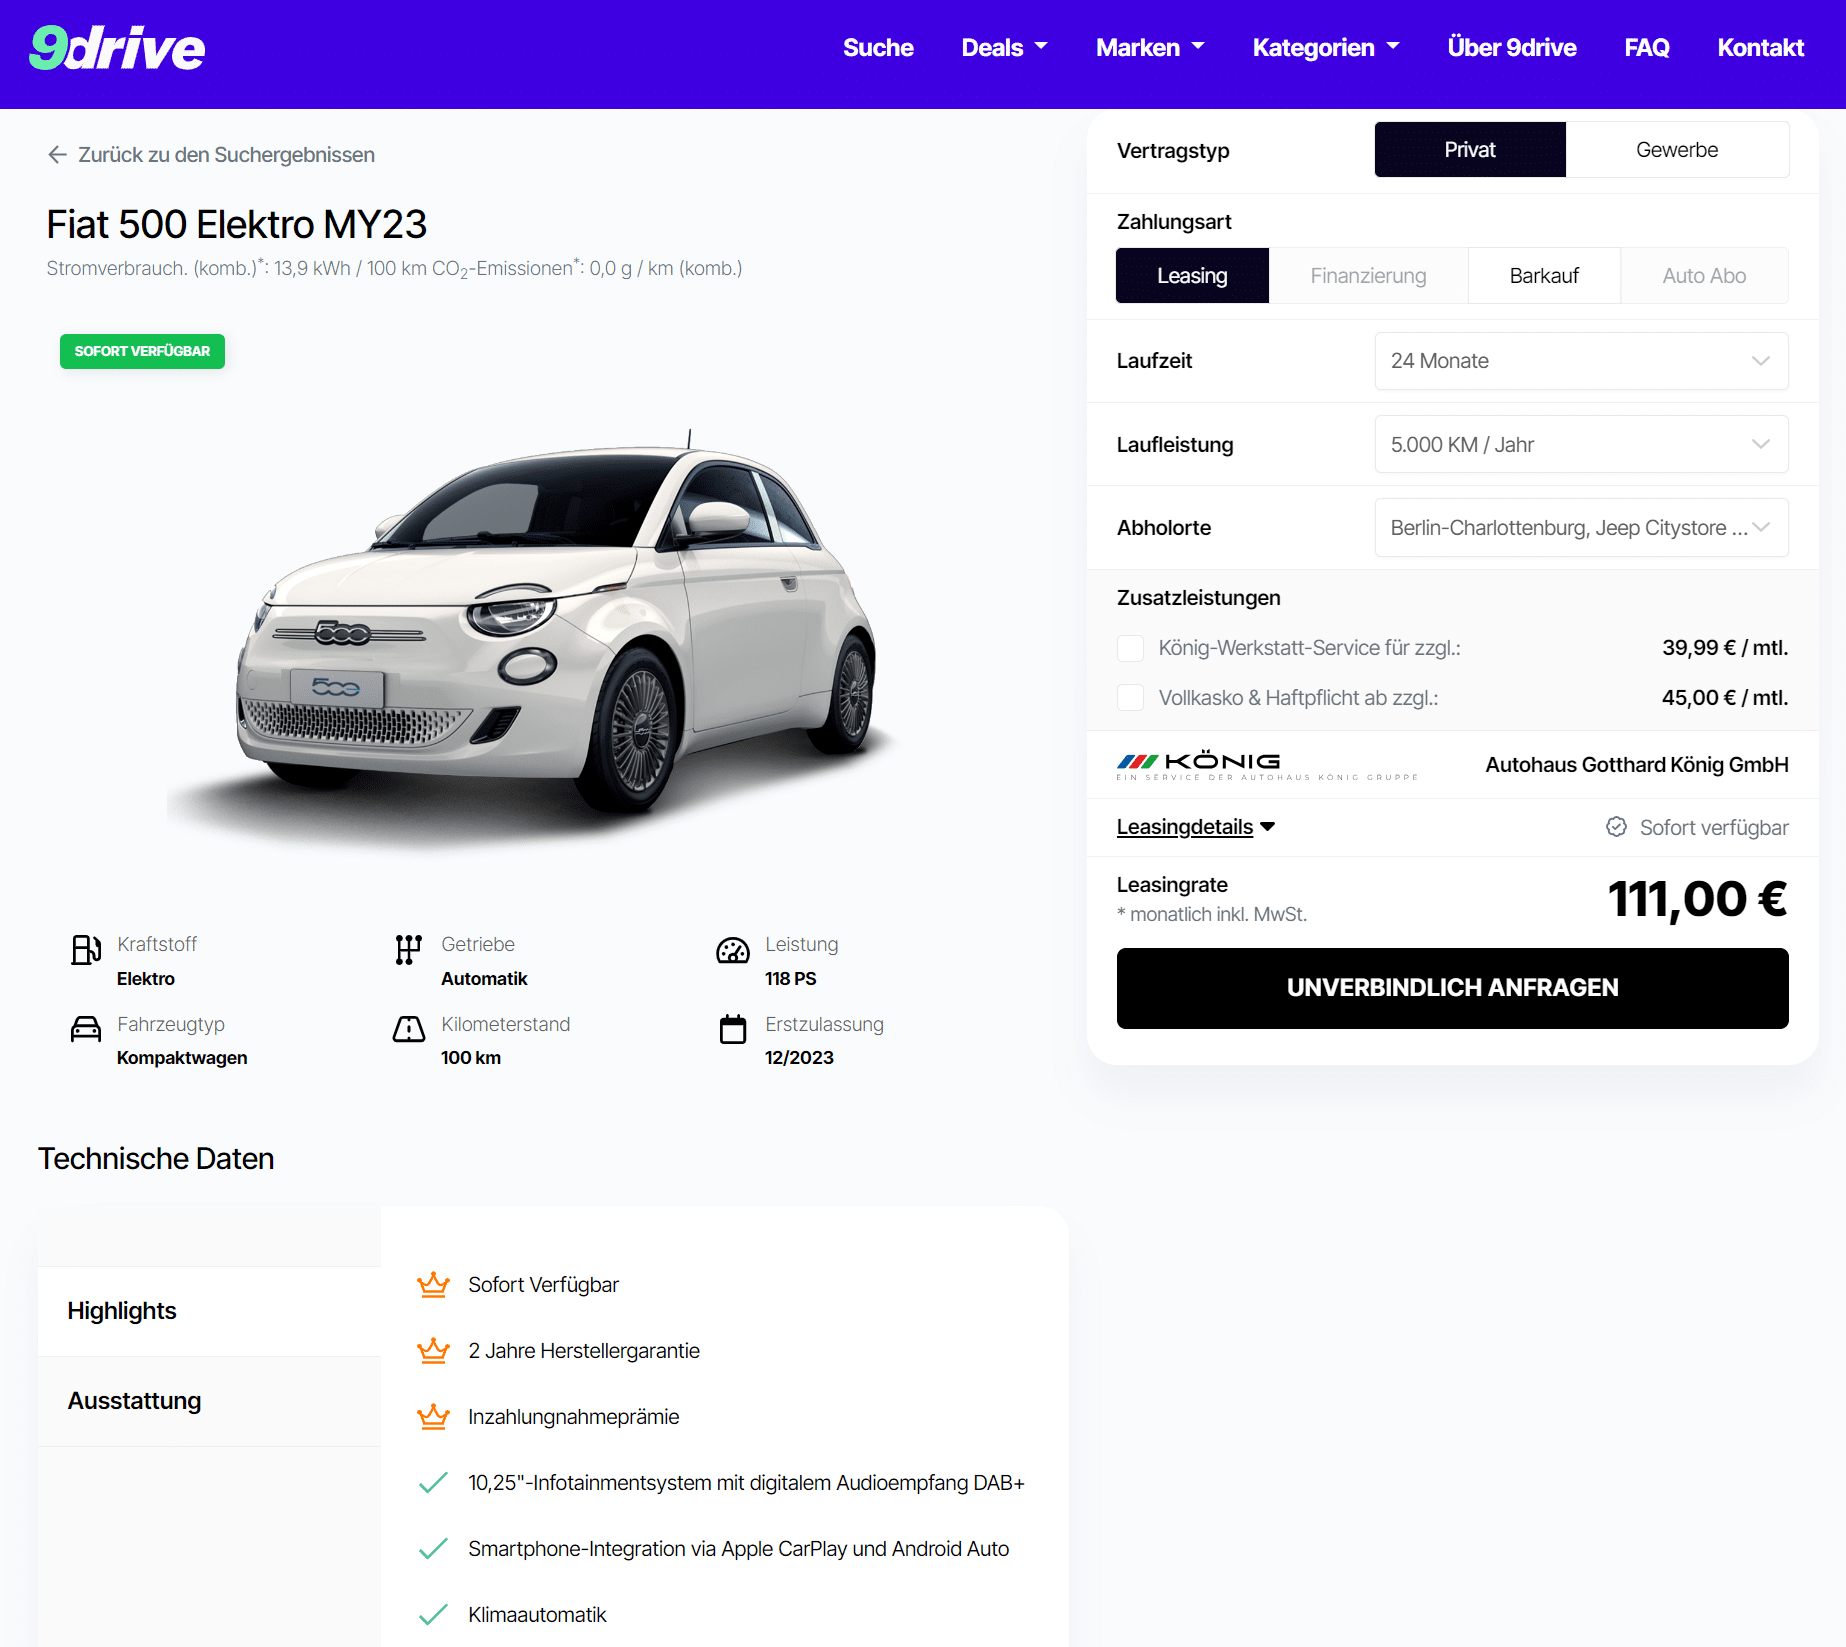Select Gewerbe contract type
The width and height of the screenshot is (1846, 1647).
[x=1677, y=150]
